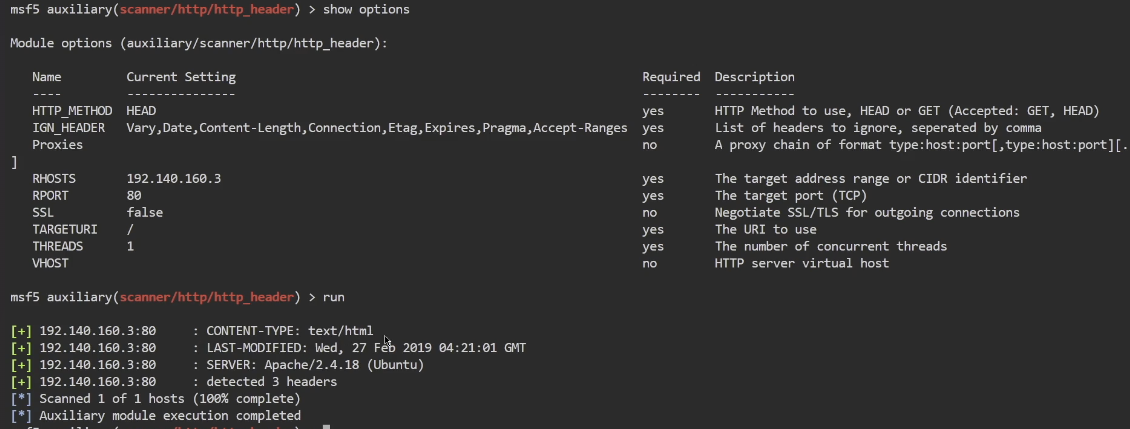Click the 'run' command text

coord(334,298)
